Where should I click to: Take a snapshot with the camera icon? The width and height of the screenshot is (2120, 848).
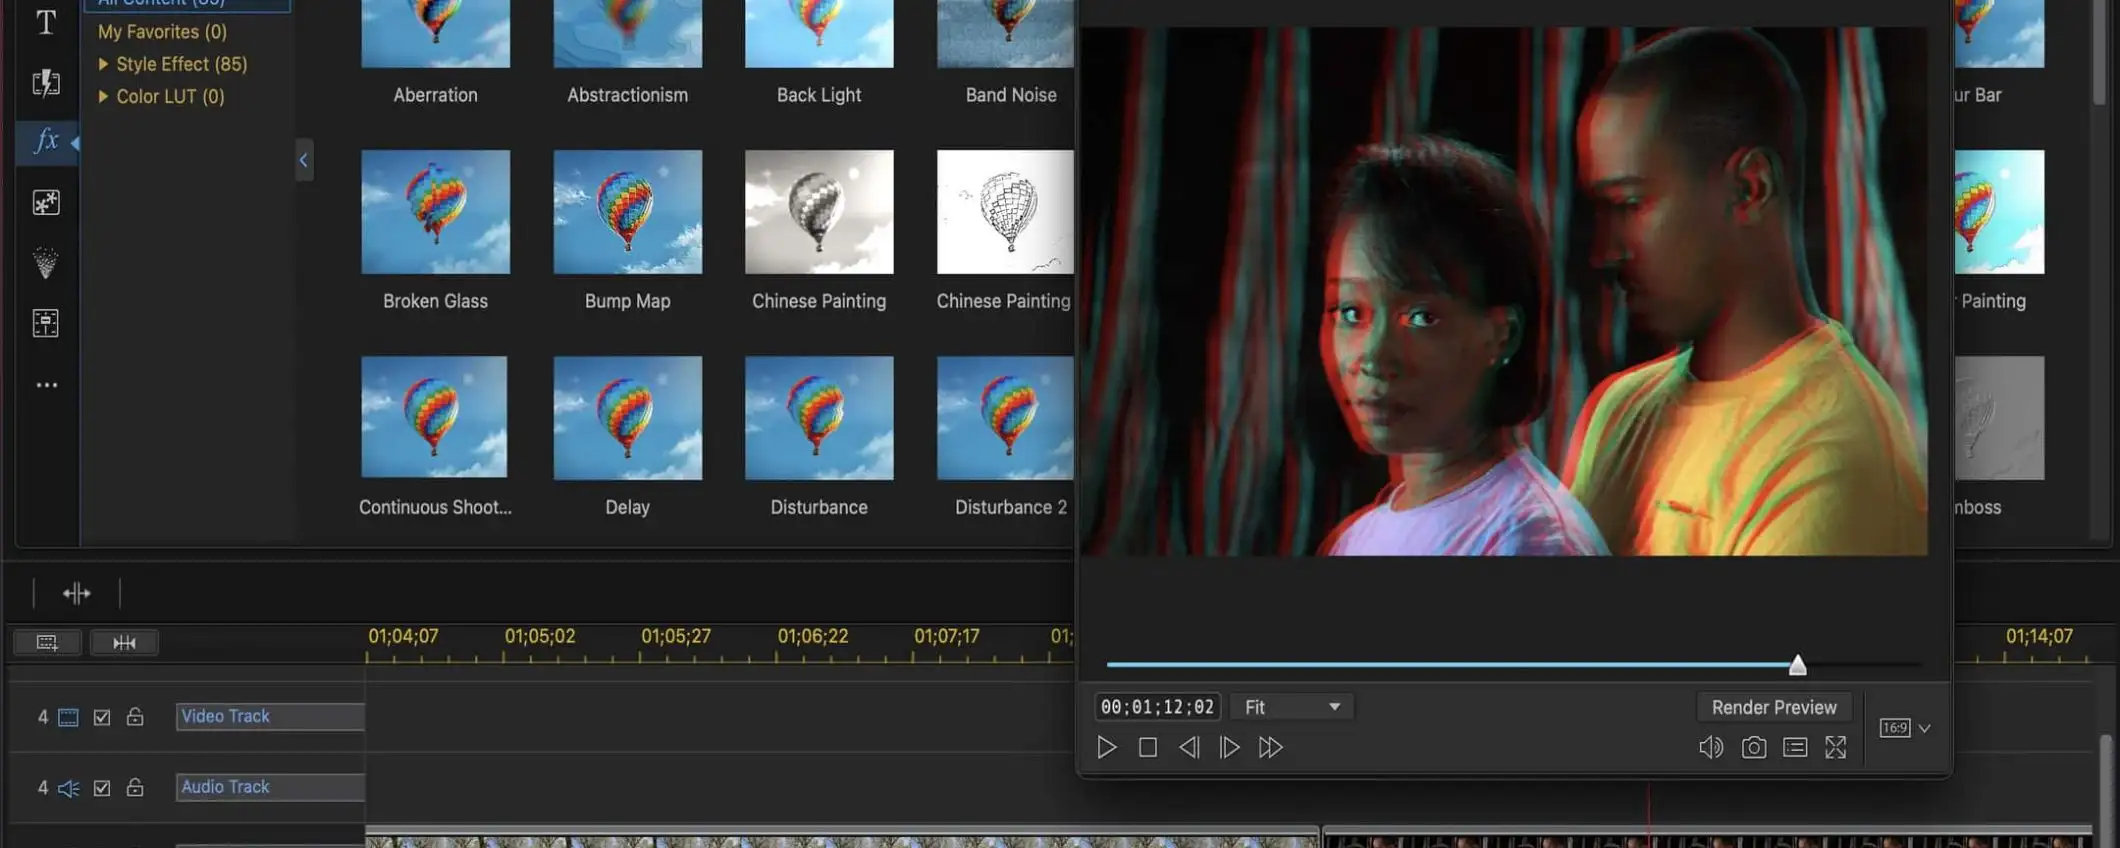click(1753, 747)
